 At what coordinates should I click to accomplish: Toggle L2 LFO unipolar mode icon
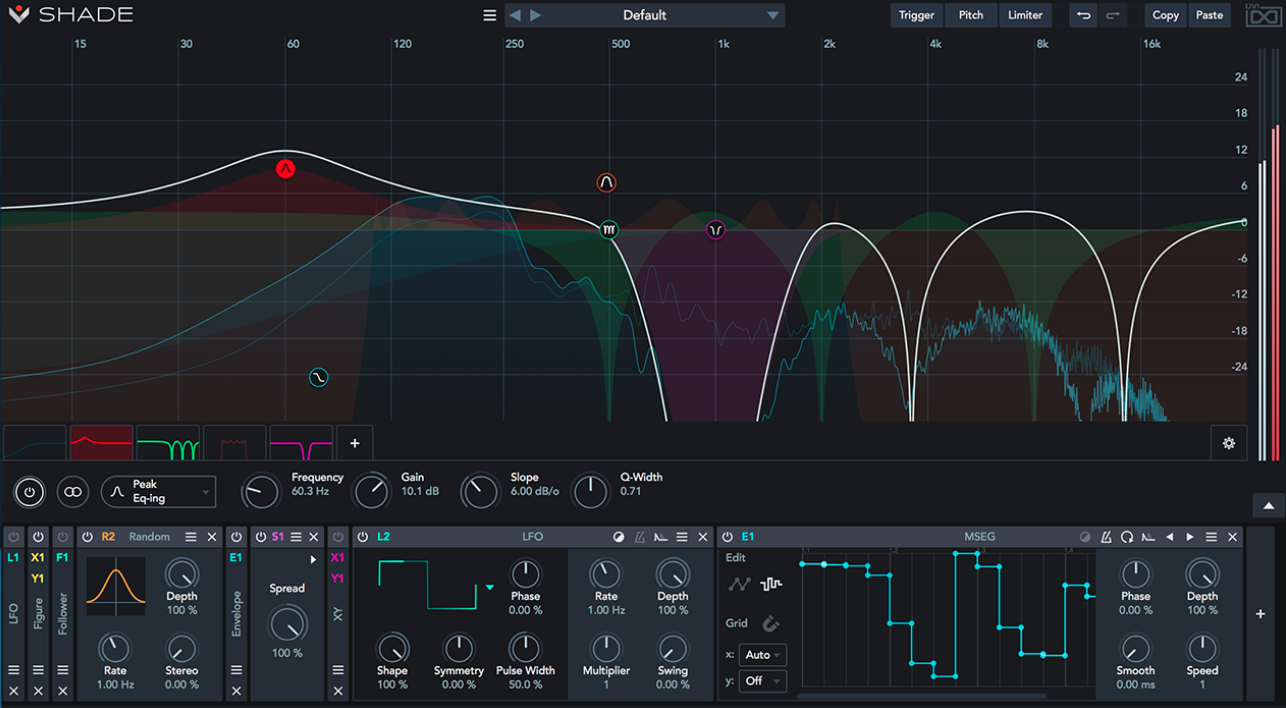[x=618, y=537]
